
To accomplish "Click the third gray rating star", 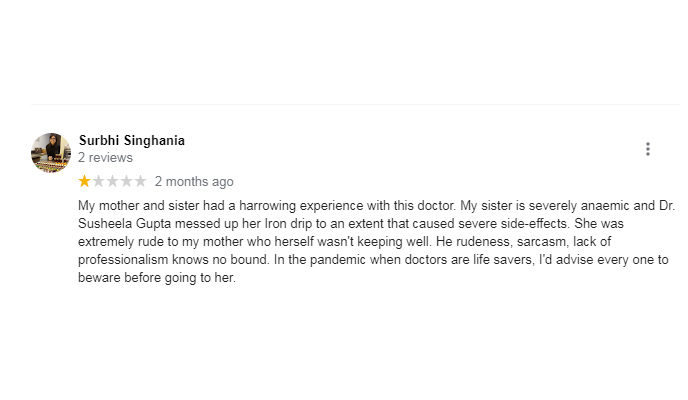I will (112, 181).
